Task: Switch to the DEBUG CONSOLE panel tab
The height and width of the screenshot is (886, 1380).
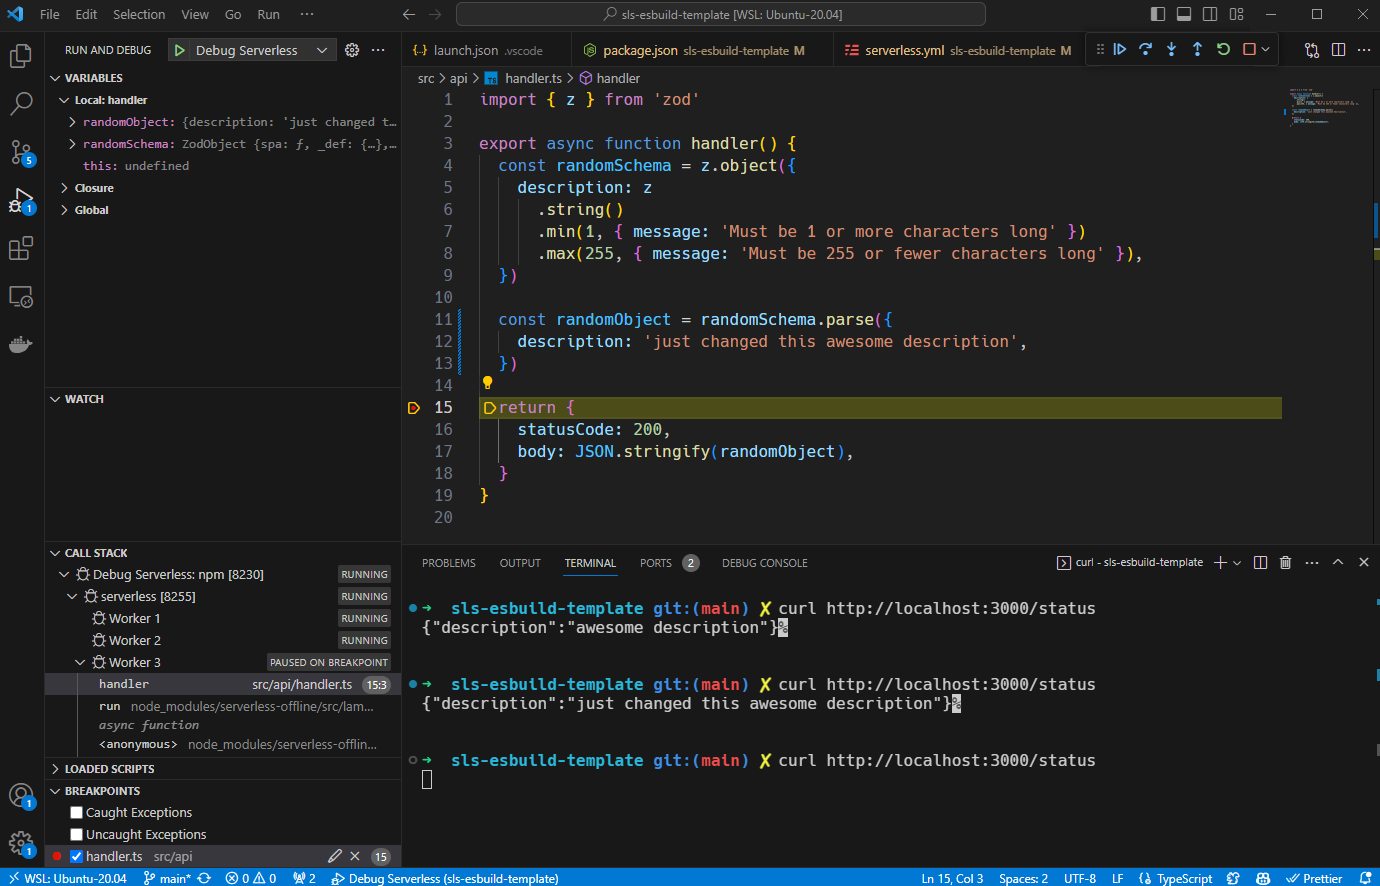Action: 765,563
